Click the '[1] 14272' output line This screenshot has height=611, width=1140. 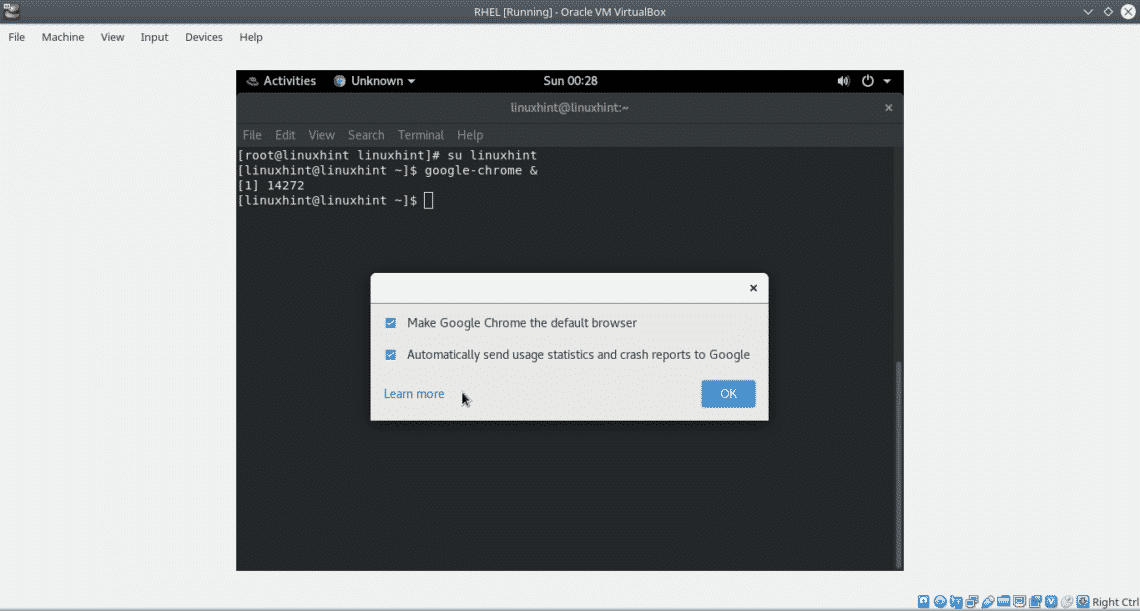coord(271,185)
